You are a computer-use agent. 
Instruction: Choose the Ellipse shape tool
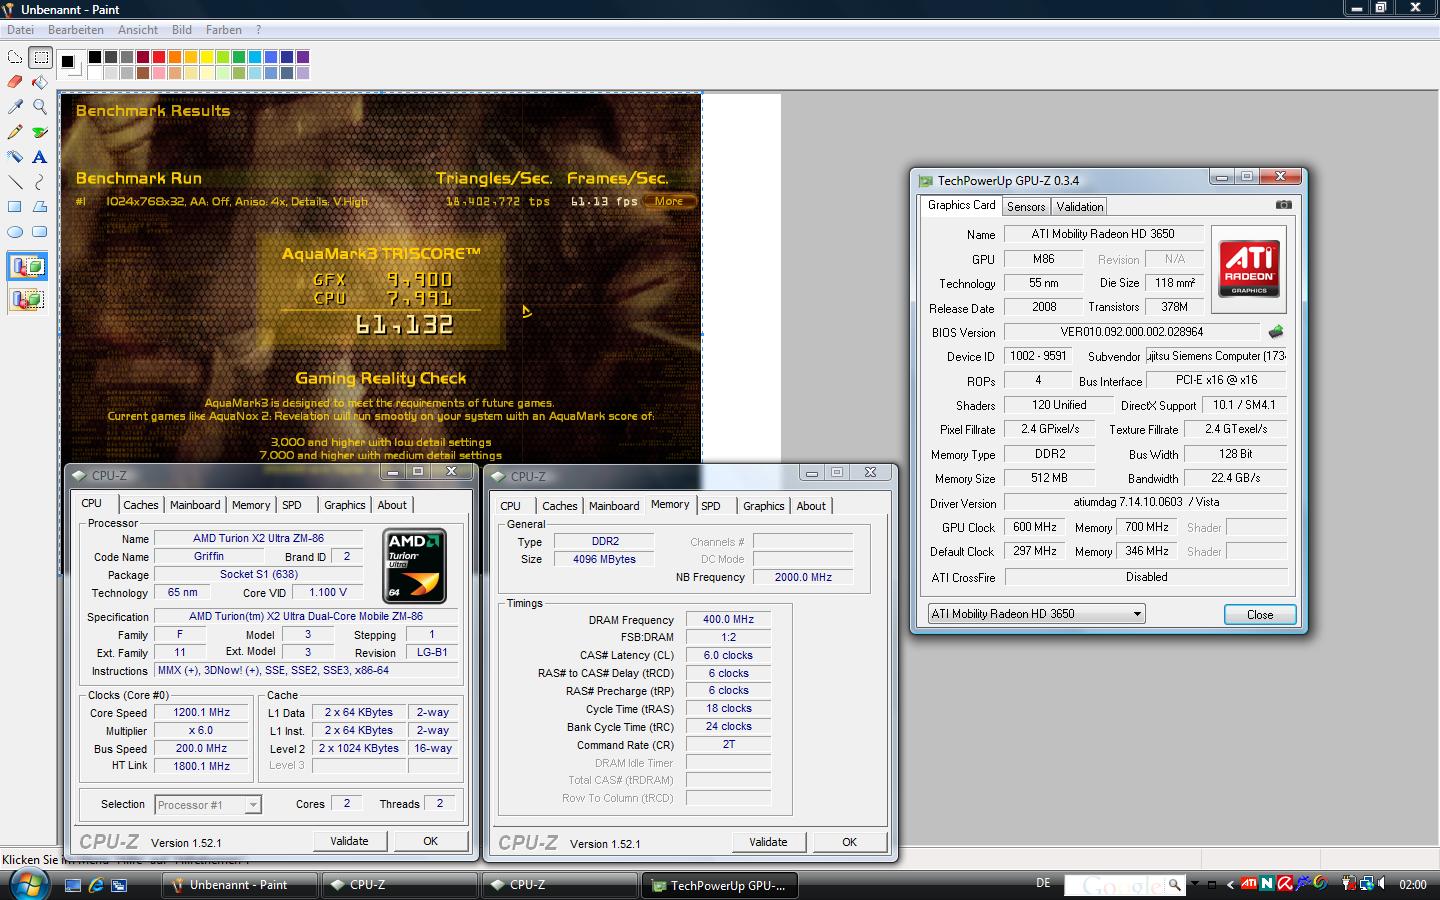pyautogui.click(x=15, y=232)
